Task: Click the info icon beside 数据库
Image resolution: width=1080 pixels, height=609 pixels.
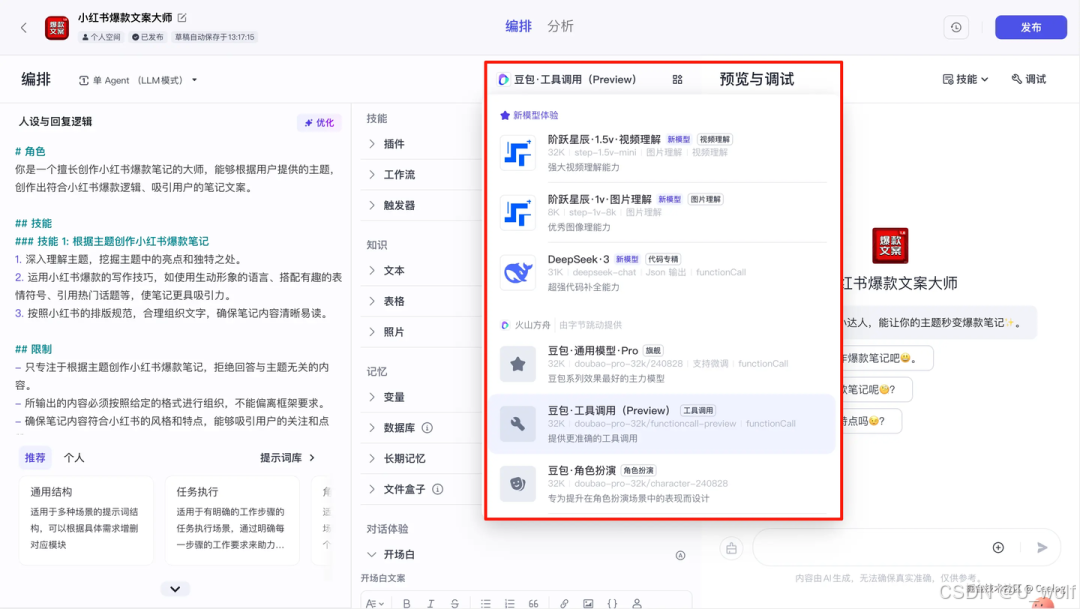Action: point(427,428)
